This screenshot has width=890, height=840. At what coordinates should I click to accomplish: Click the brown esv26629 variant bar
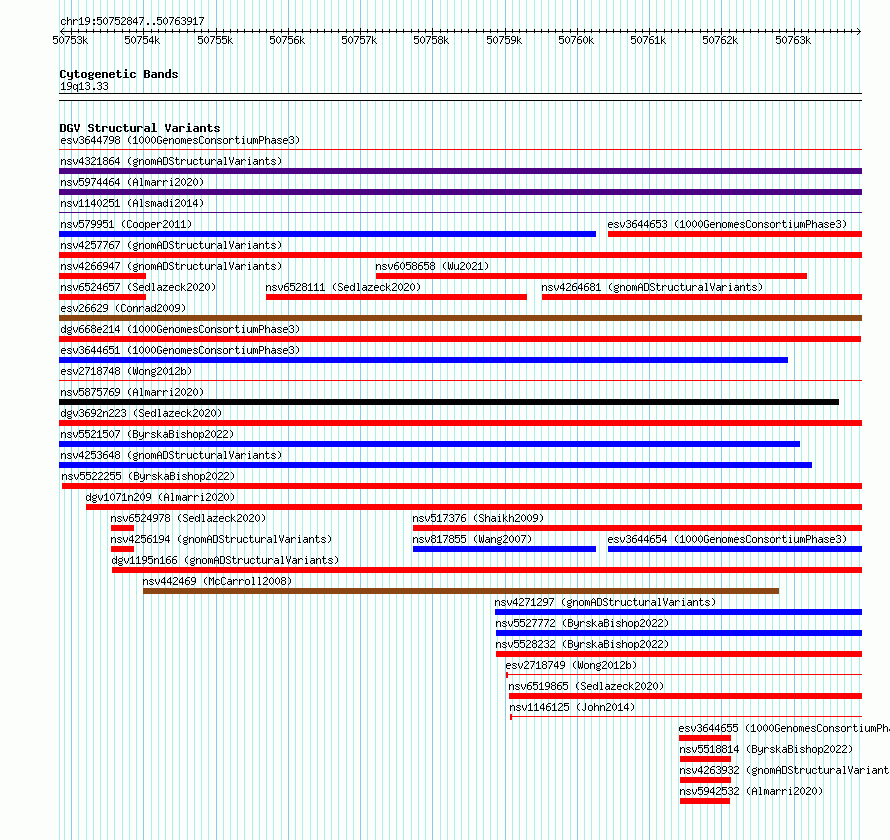coord(460,318)
